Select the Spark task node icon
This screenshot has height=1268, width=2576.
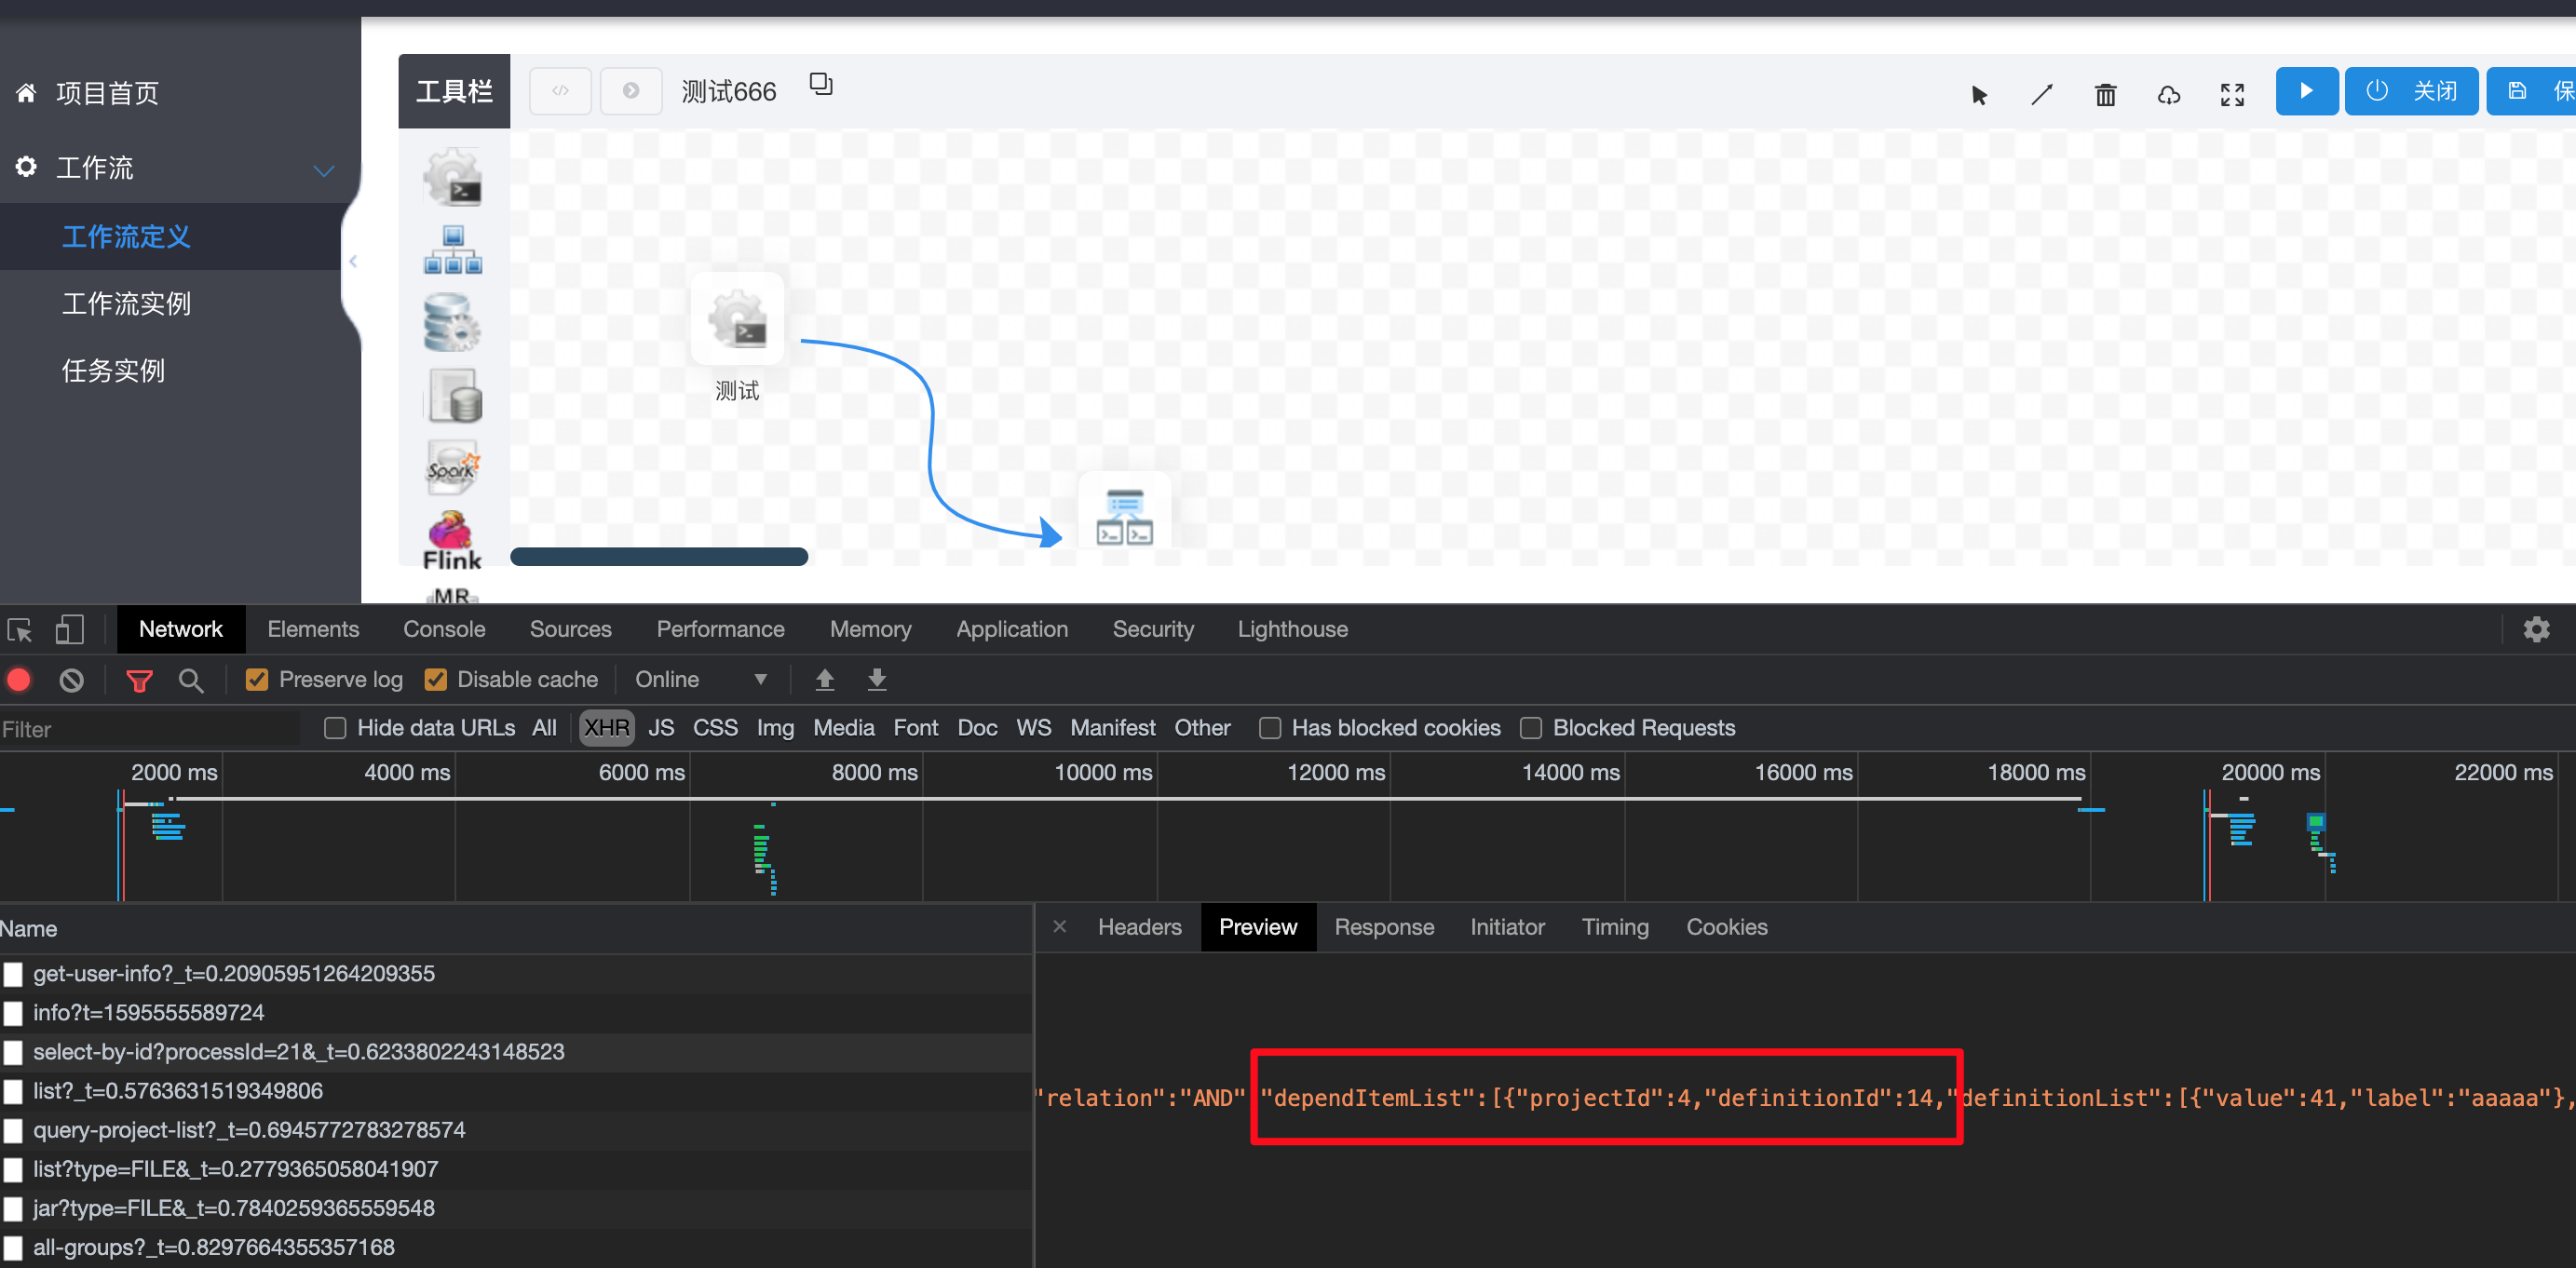click(x=454, y=467)
